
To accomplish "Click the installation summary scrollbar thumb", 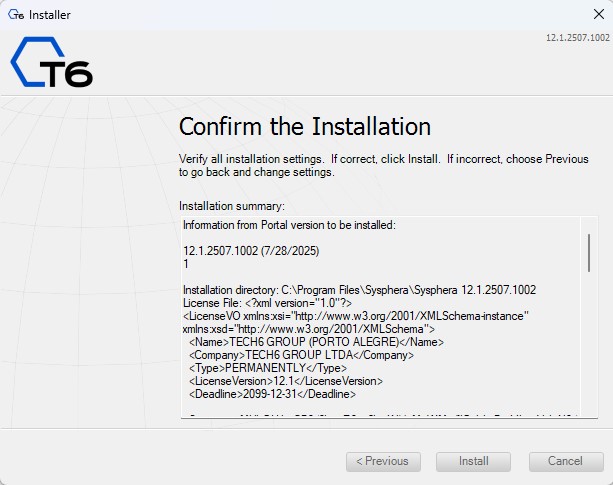I will (x=589, y=253).
